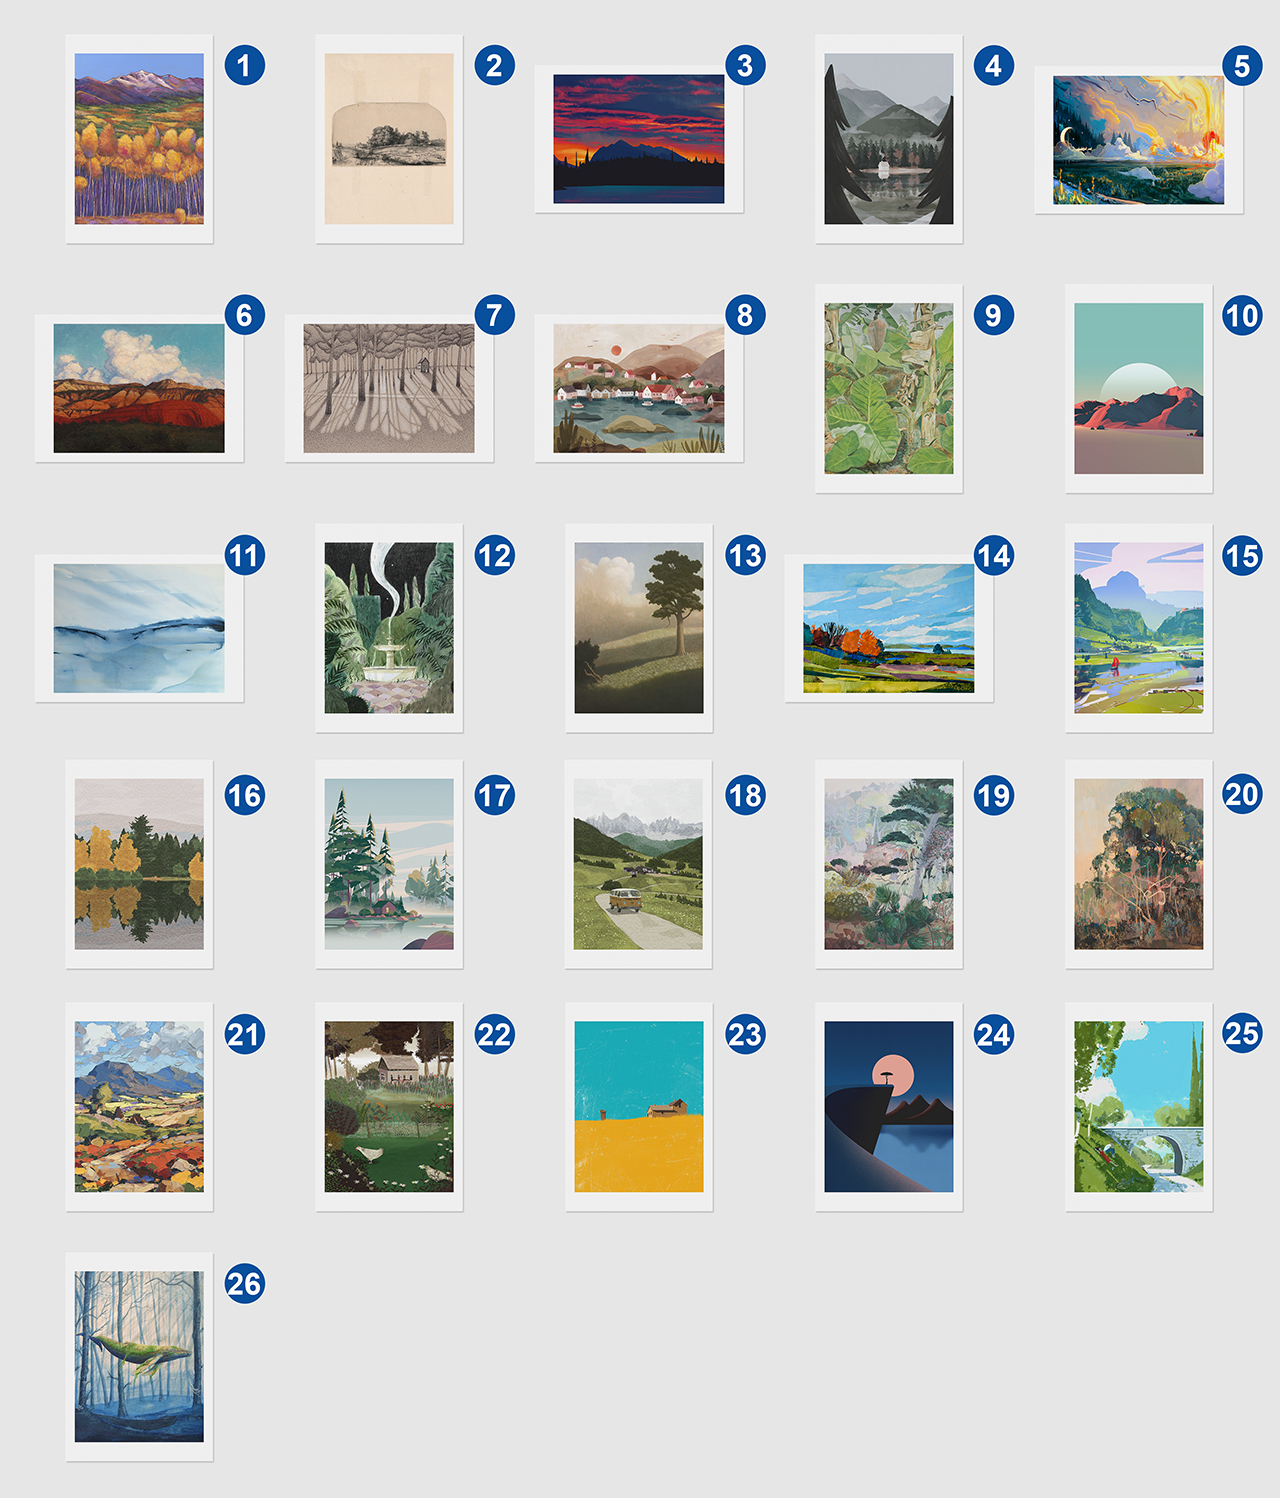Click the number 1 badge
Image resolution: width=1280 pixels, height=1498 pixels.
pos(244,66)
